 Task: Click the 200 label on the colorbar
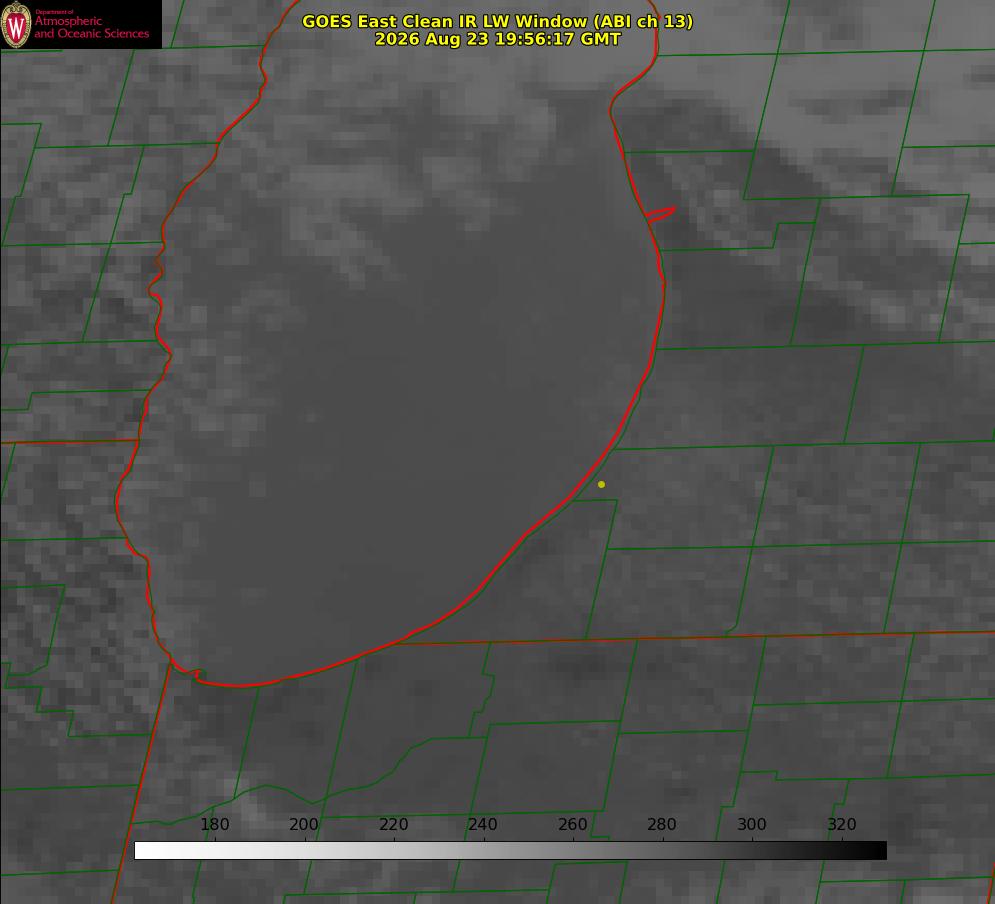click(x=304, y=824)
